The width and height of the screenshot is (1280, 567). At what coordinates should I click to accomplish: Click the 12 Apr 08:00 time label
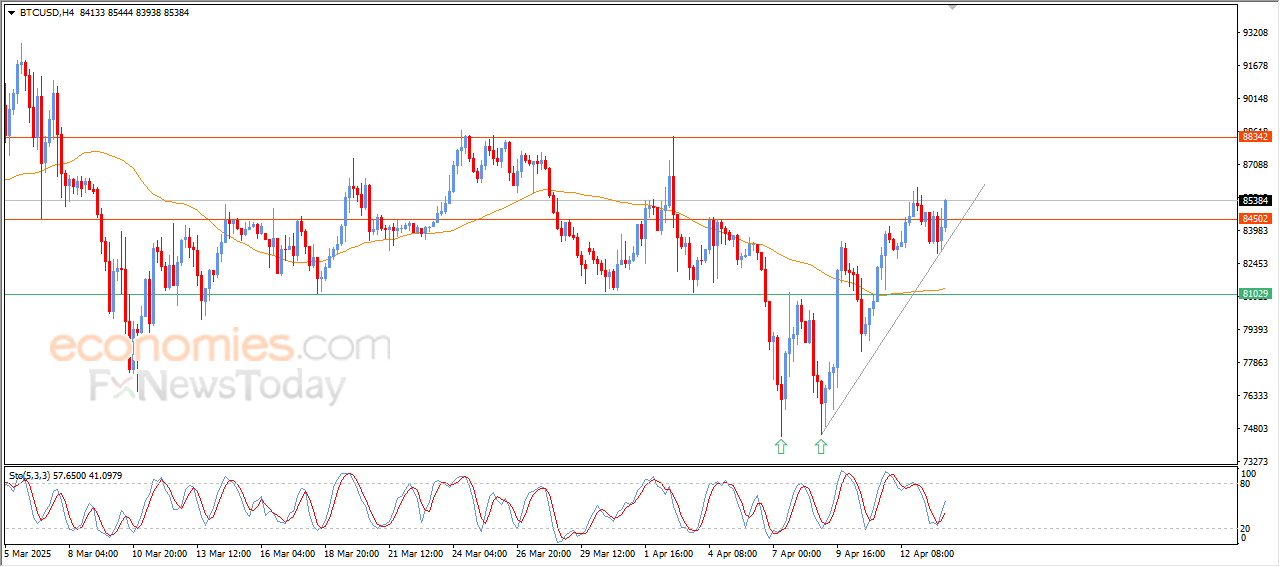pyautogui.click(x=928, y=553)
